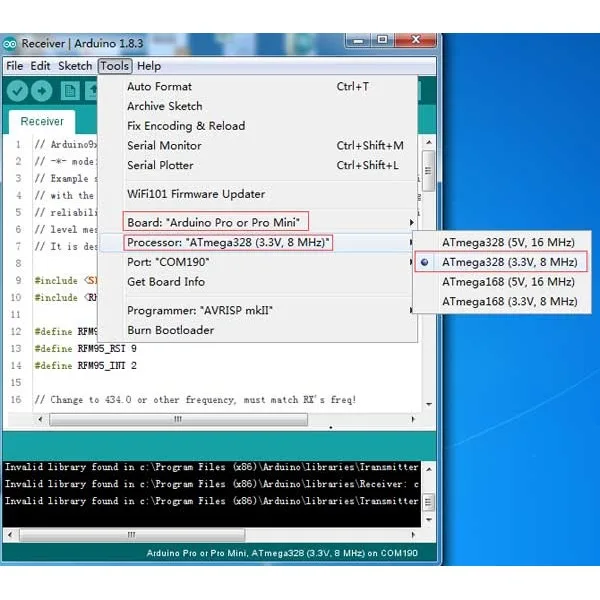This screenshot has height=600, width=600.
Task: Click the New sketch document icon
Action: [x=70, y=91]
